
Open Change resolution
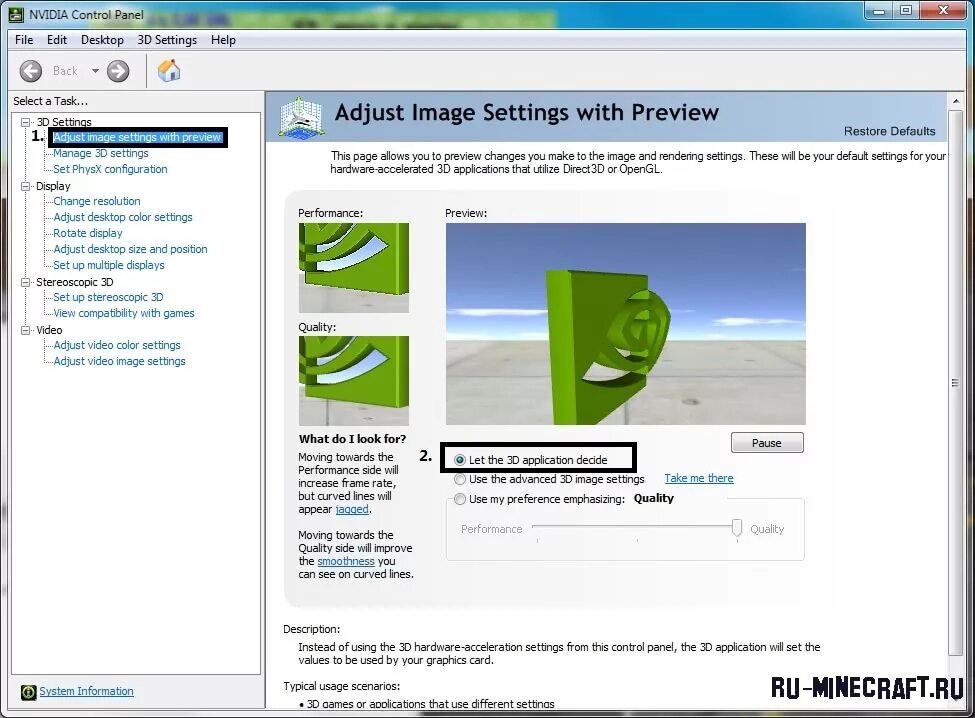pyautogui.click(x=97, y=201)
